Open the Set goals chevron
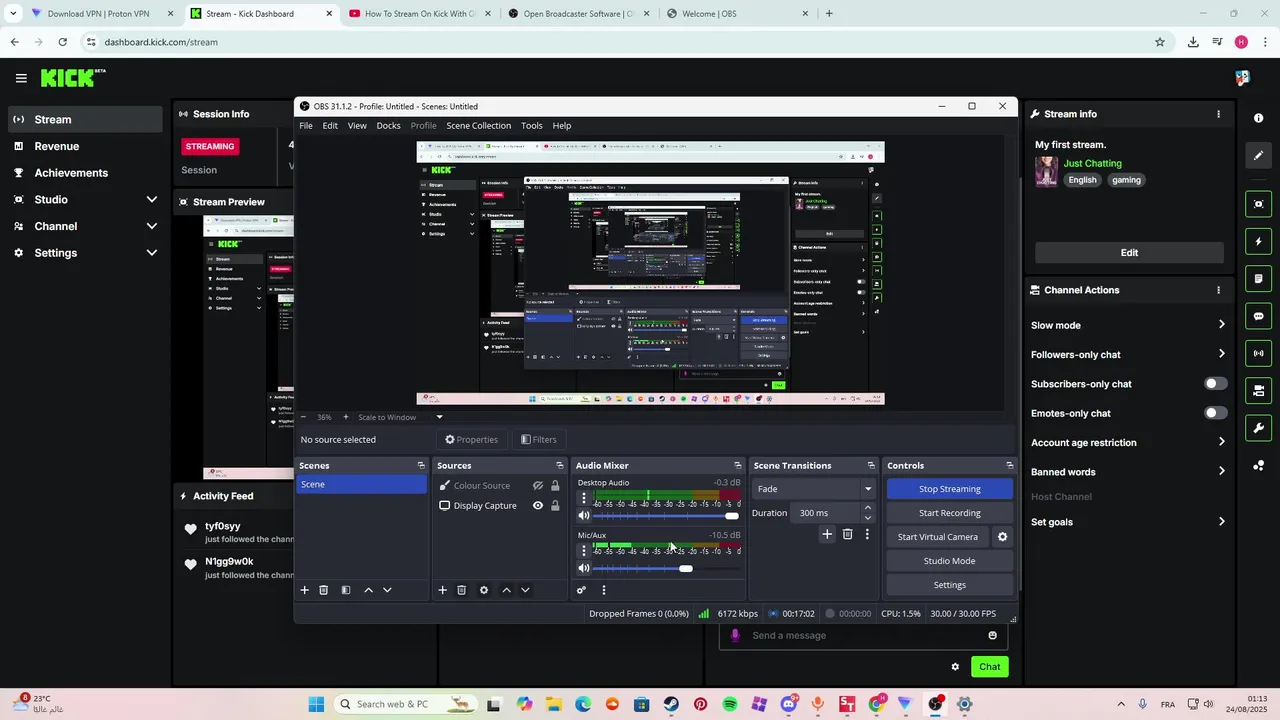This screenshot has height=720, width=1280. point(1221,522)
